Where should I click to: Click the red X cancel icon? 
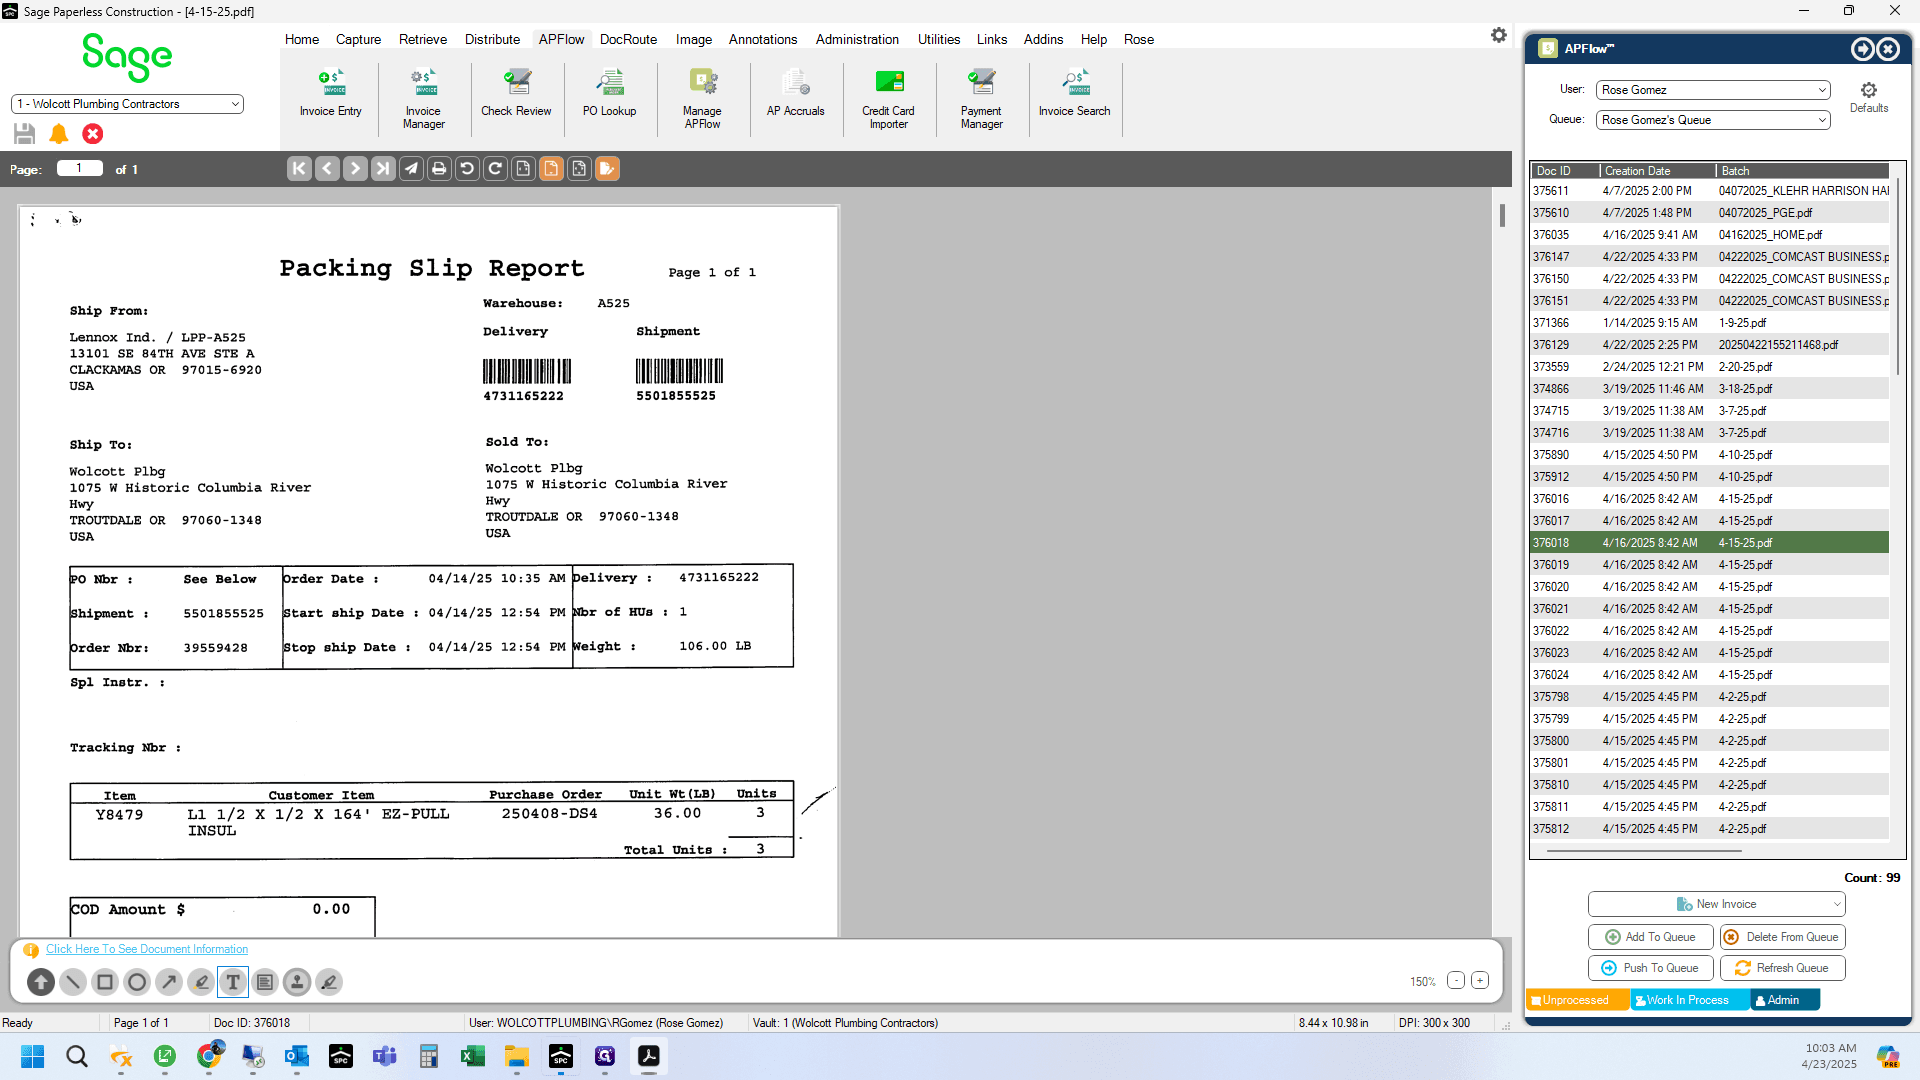coord(93,134)
